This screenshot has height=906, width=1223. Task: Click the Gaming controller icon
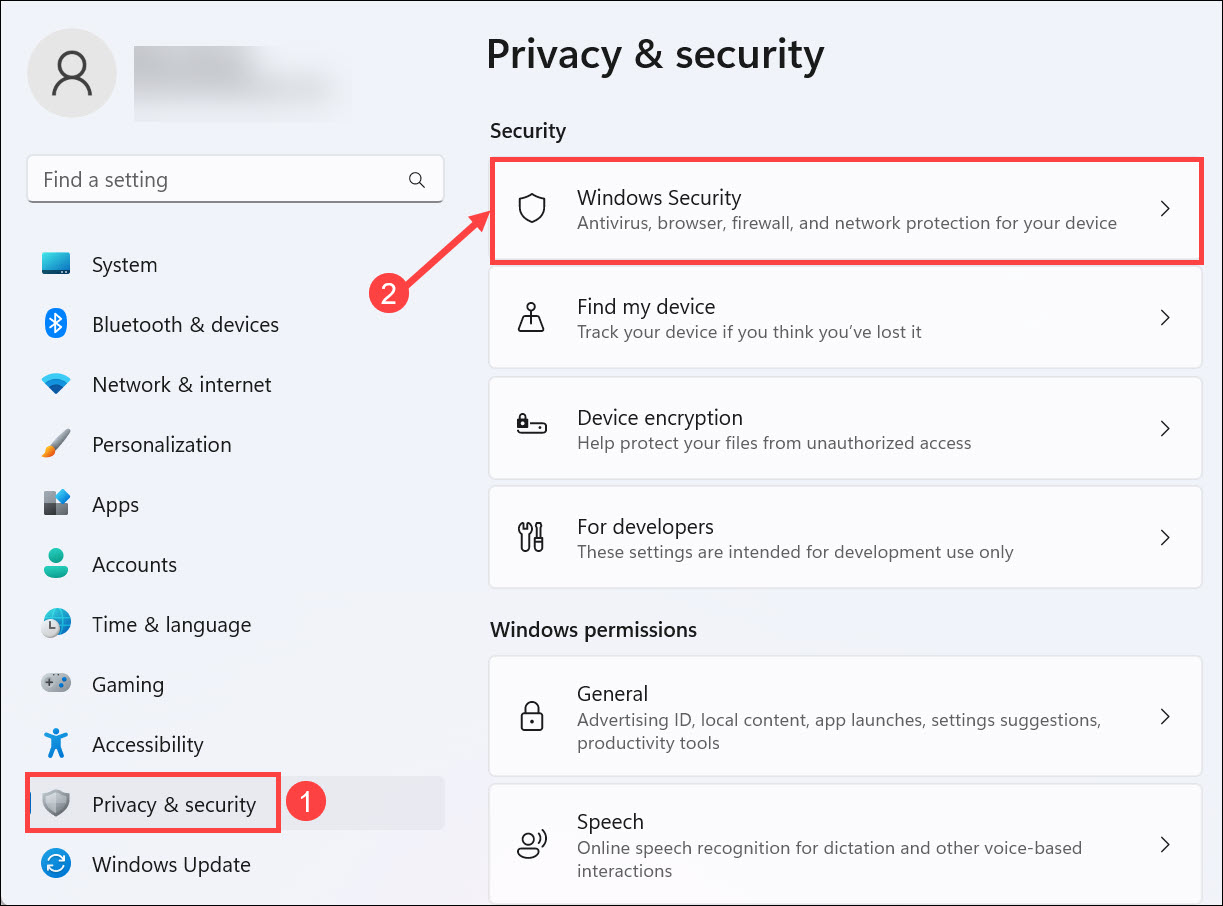pyautogui.click(x=56, y=684)
